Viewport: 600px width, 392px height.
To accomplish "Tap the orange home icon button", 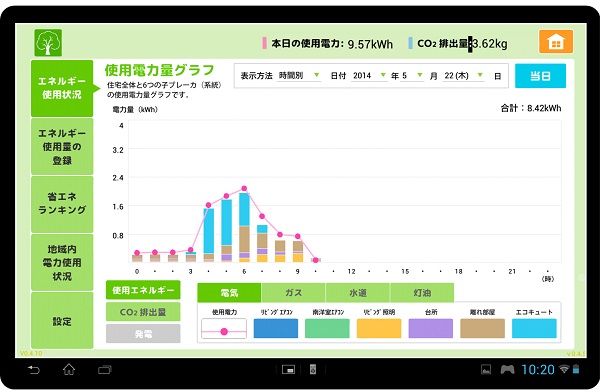I will [x=556, y=42].
